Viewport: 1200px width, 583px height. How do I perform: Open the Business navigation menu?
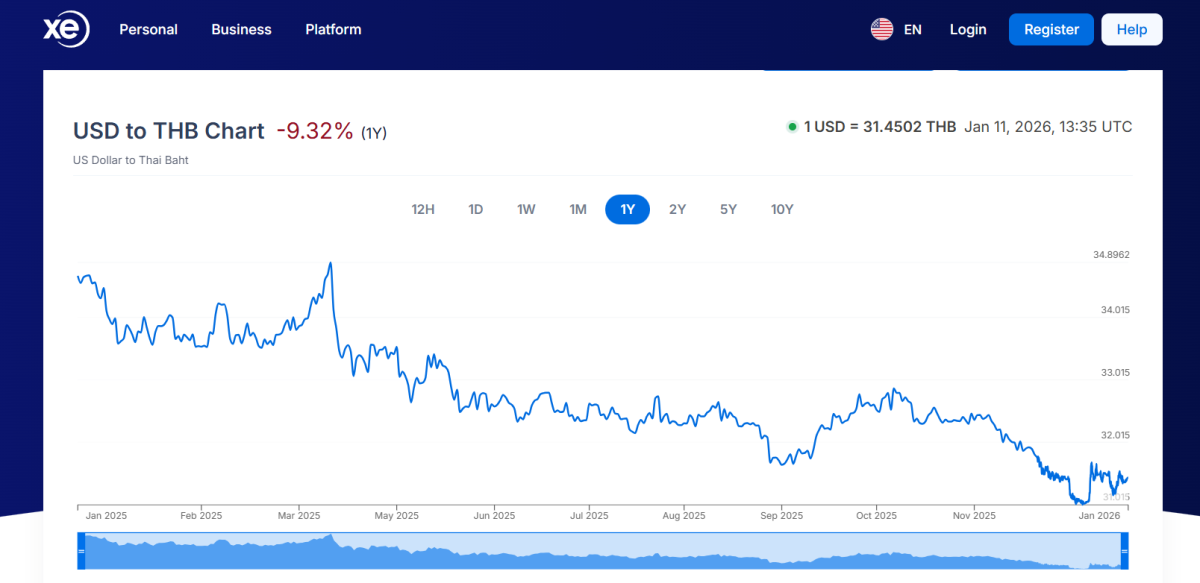coord(241,30)
